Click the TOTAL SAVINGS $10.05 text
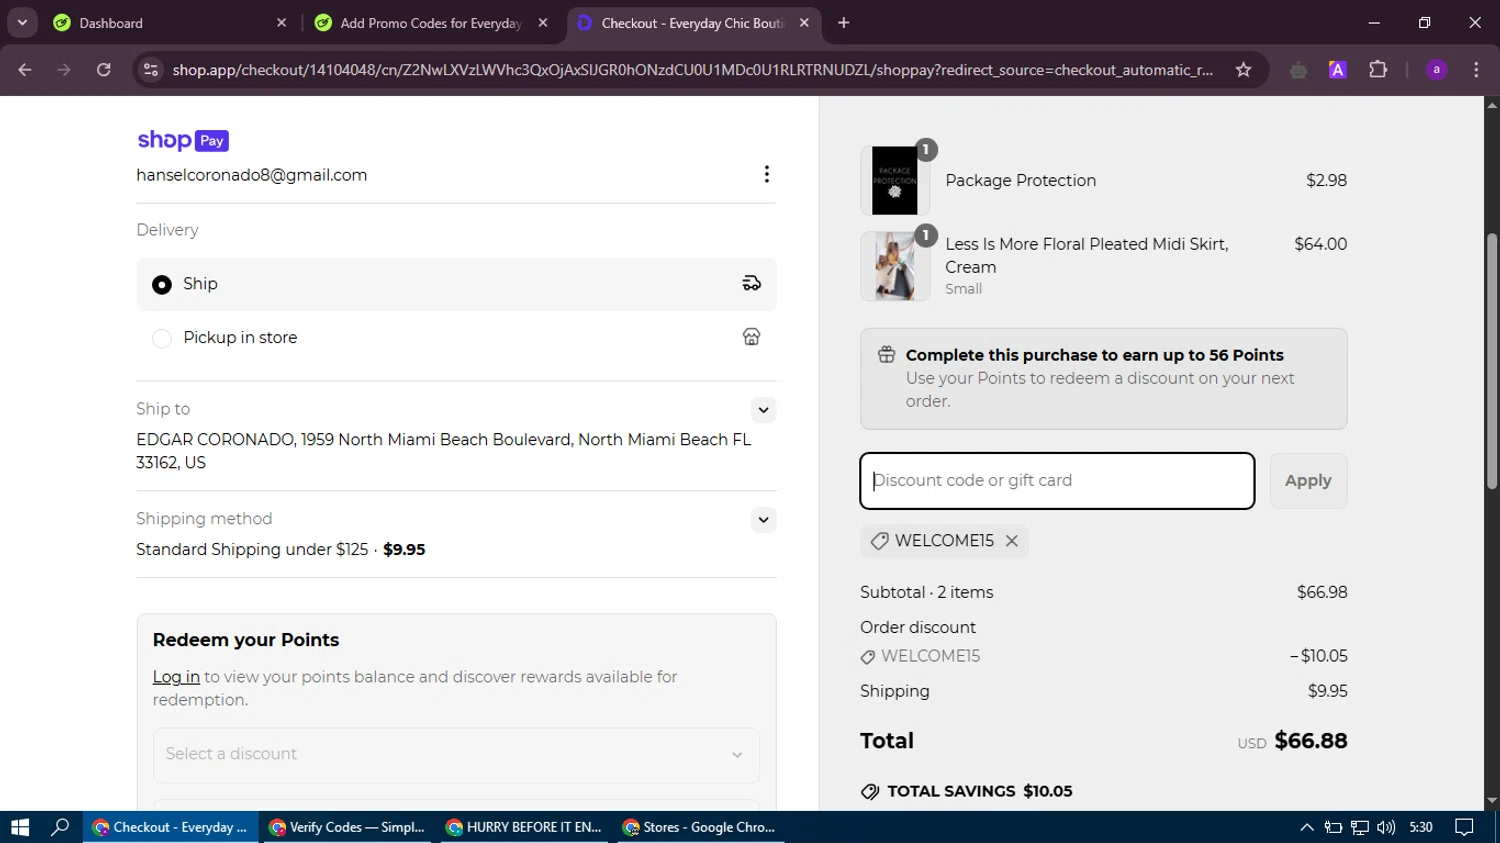The height and width of the screenshot is (843, 1500). pyautogui.click(x=980, y=792)
